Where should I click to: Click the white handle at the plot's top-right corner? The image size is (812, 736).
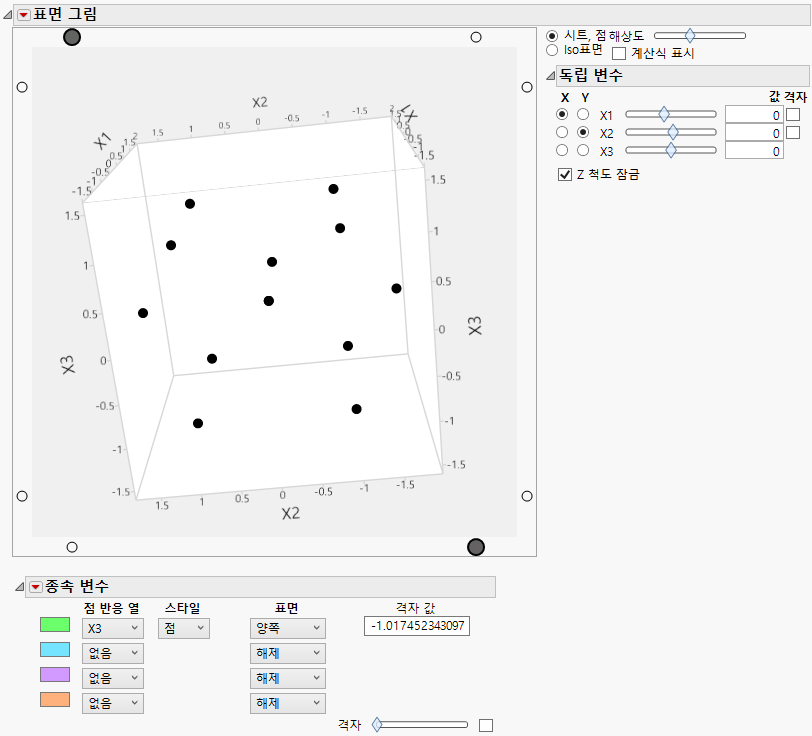point(475,37)
